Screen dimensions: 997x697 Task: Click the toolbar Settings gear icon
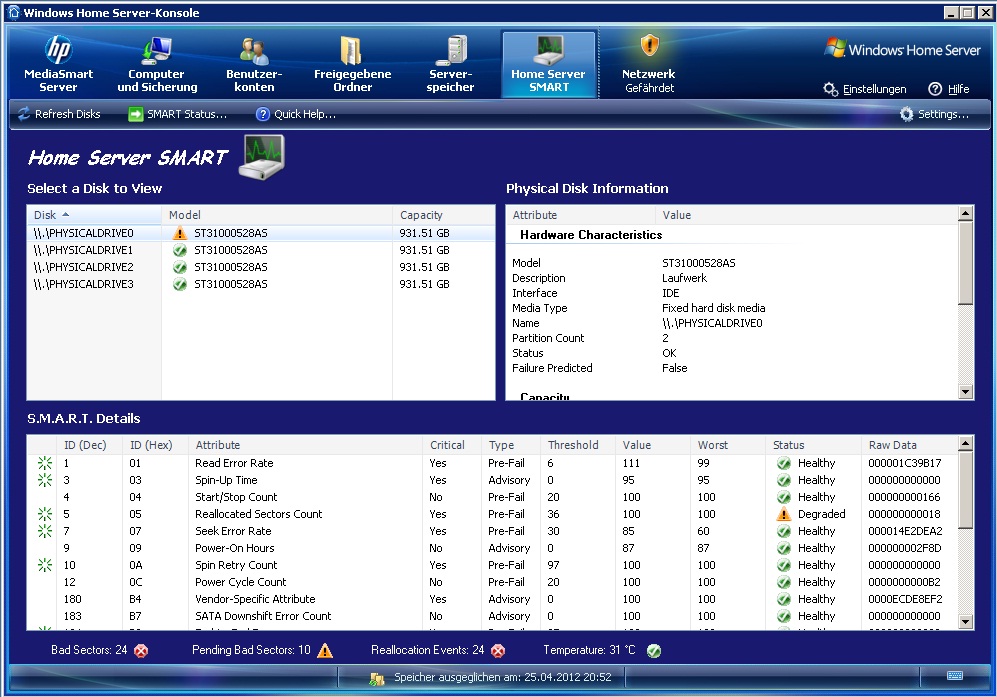(x=907, y=114)
